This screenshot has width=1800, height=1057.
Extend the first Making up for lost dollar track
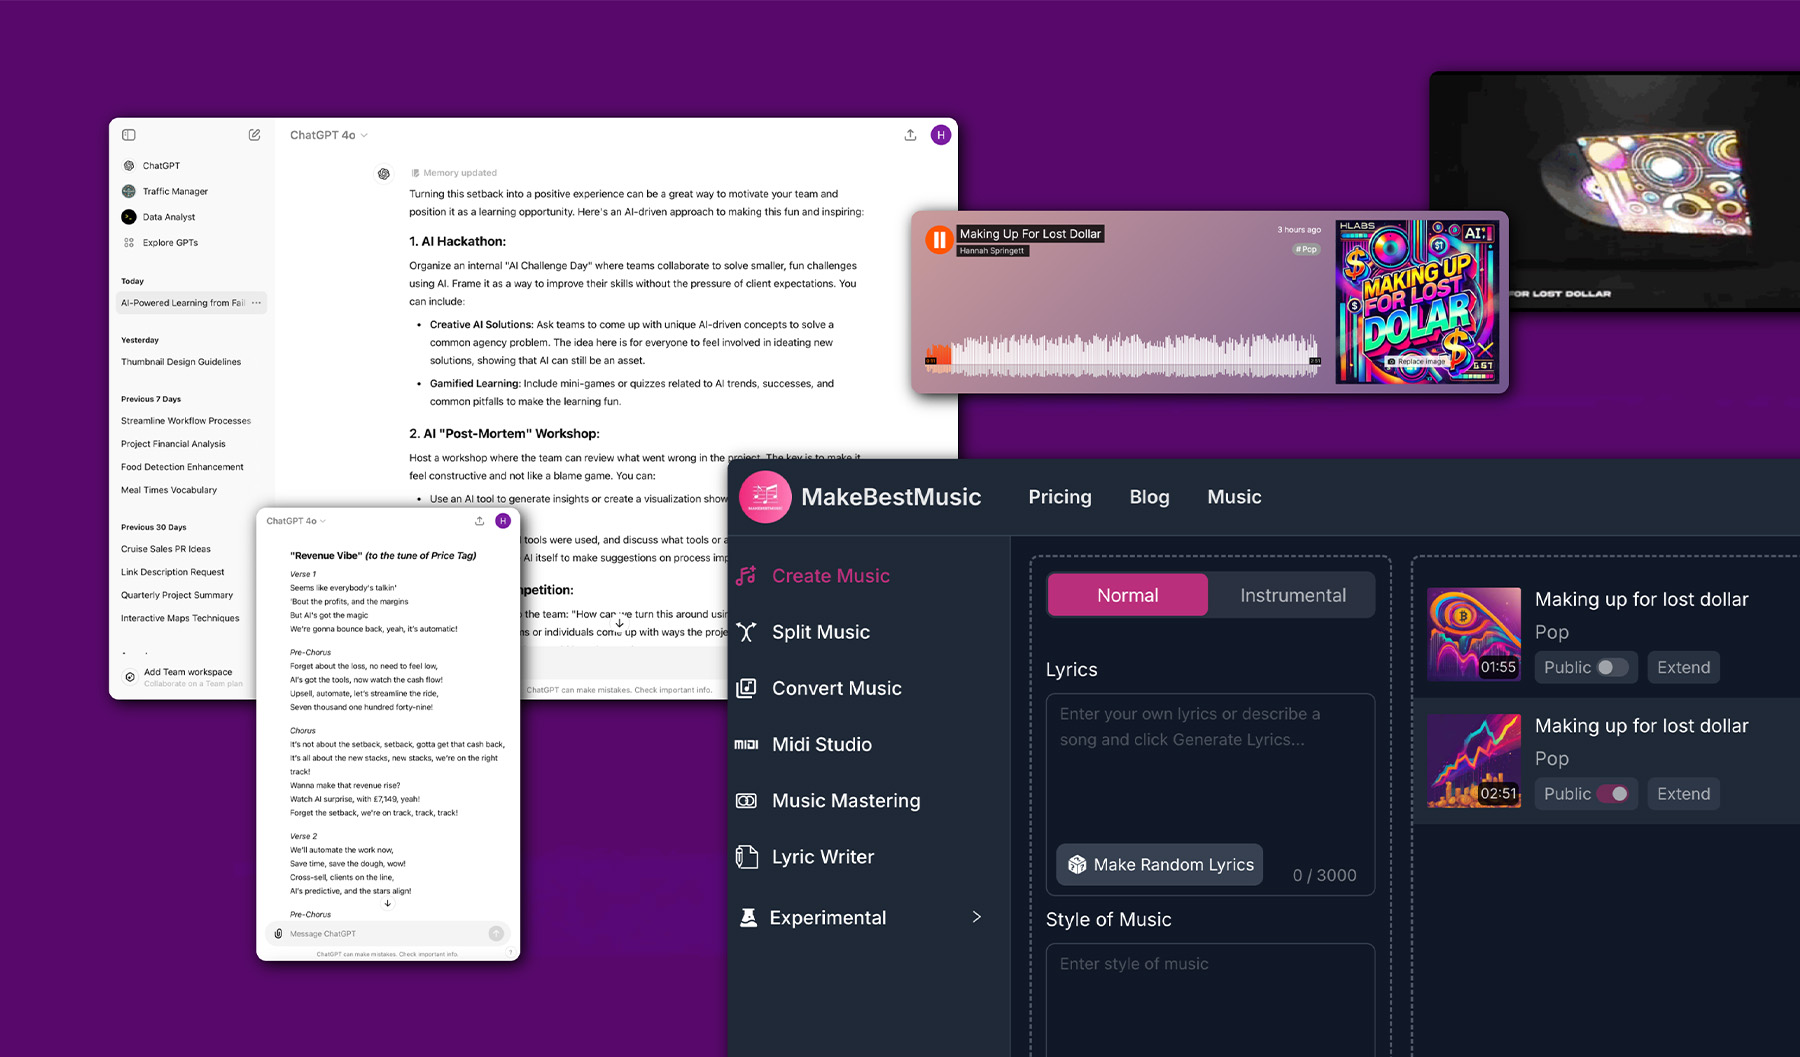click(1683, 667)
